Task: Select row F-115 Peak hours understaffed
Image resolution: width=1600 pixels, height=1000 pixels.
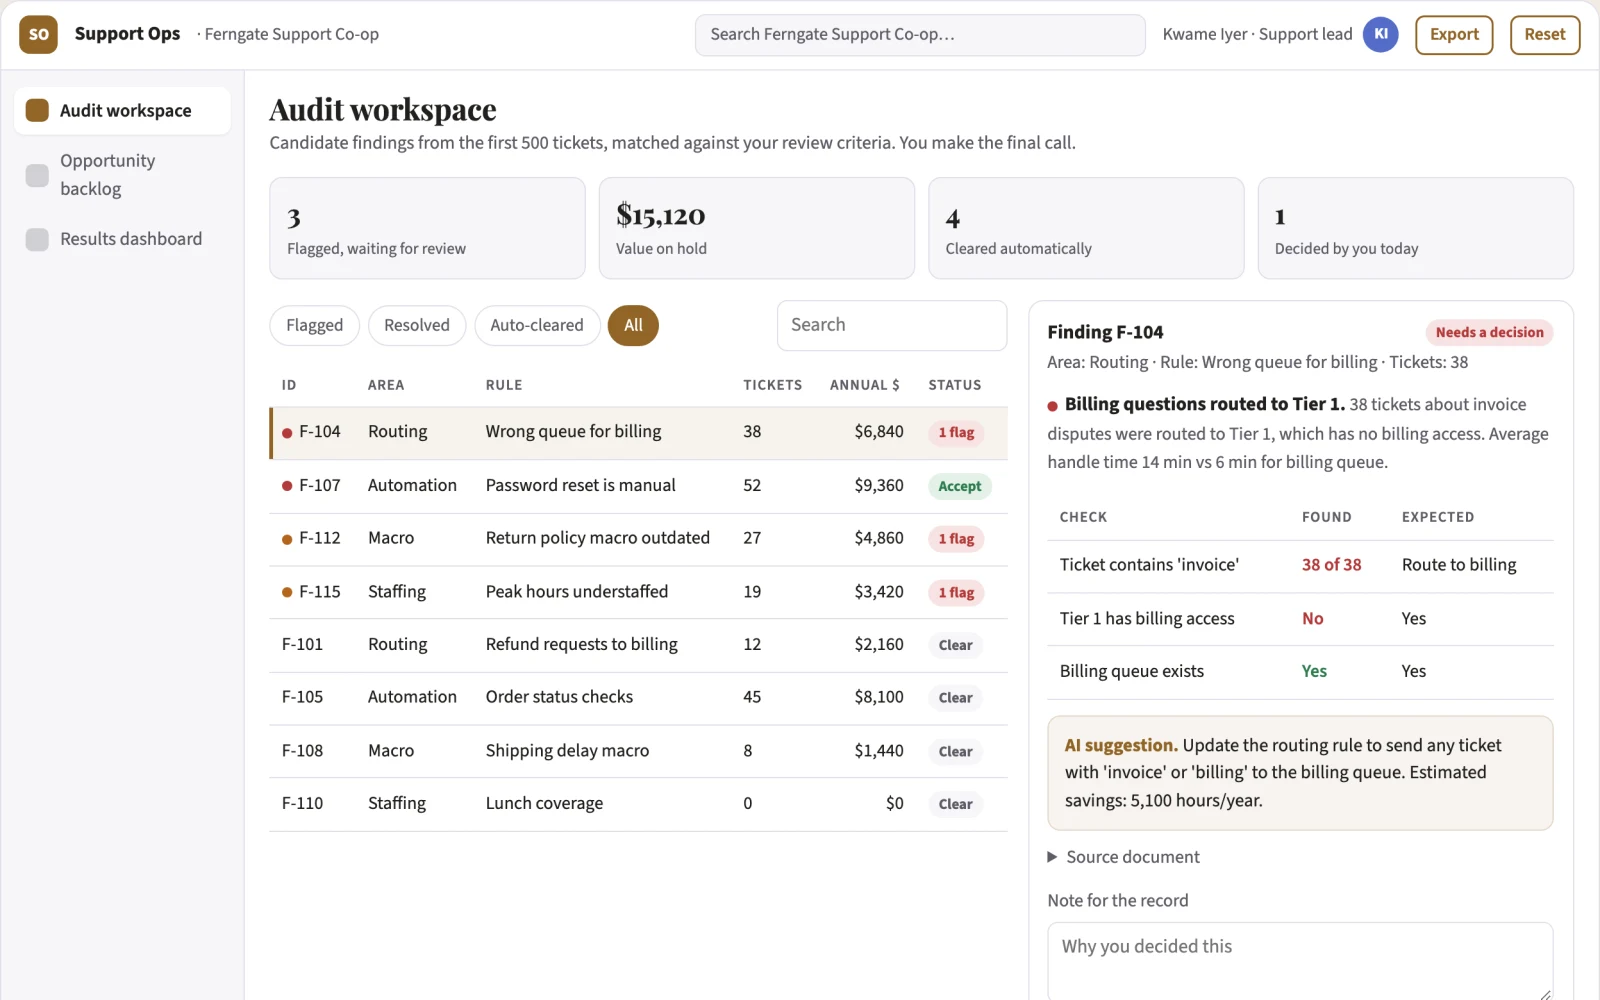Action: [638, 592]
